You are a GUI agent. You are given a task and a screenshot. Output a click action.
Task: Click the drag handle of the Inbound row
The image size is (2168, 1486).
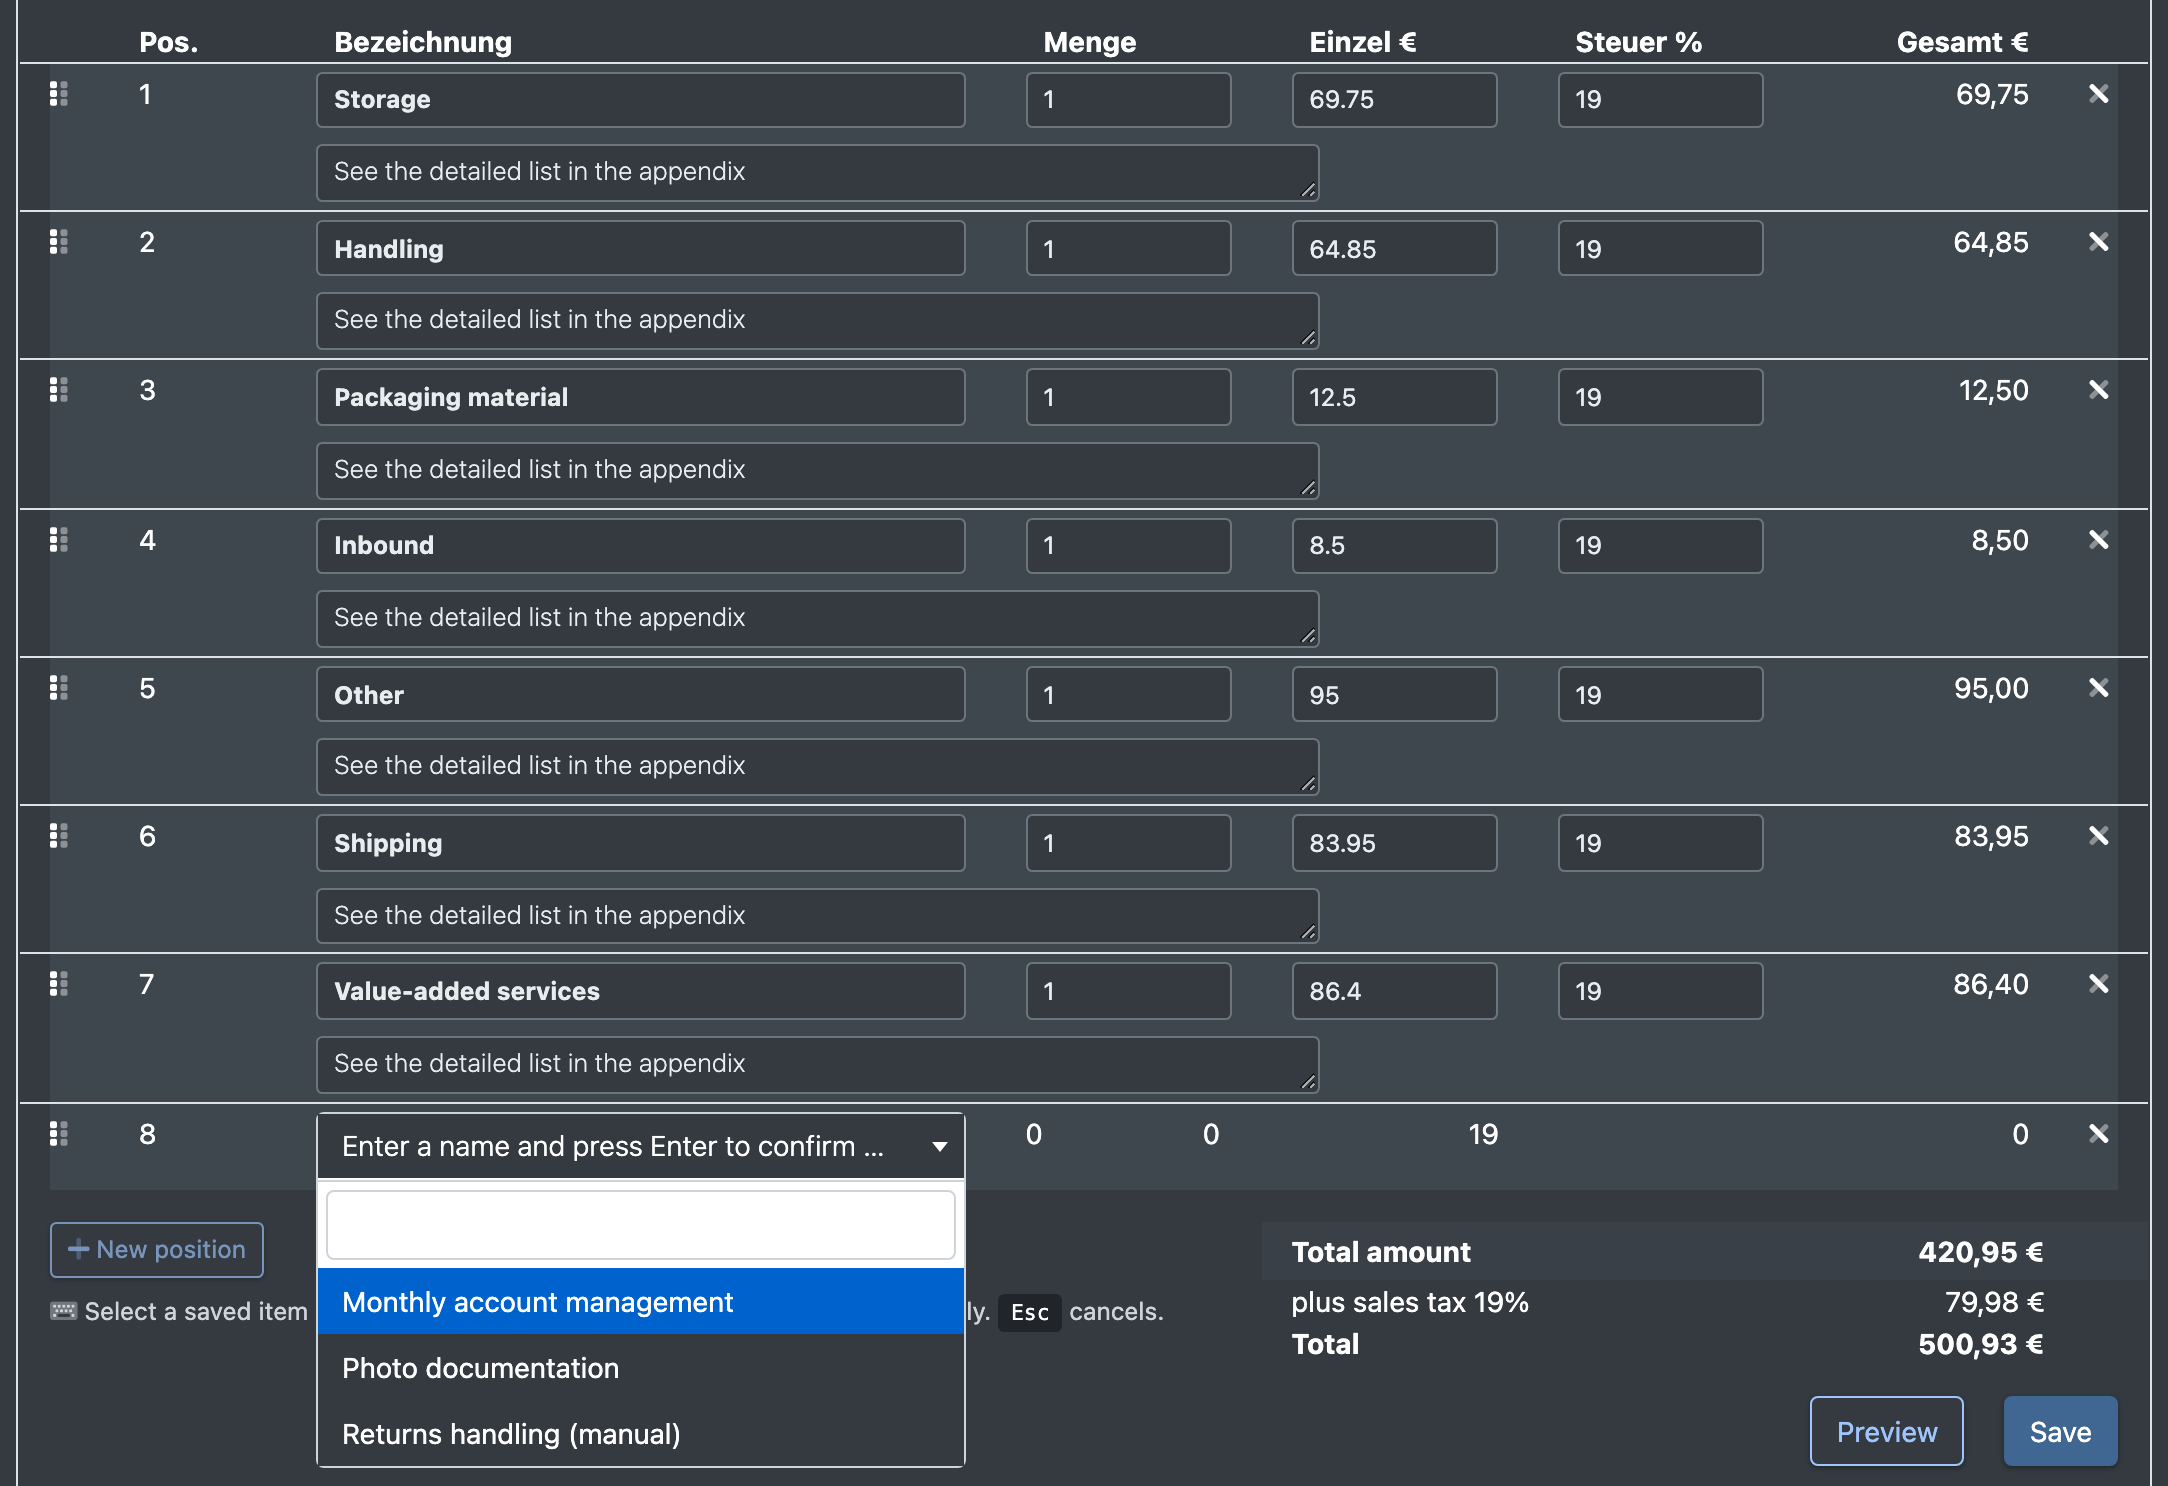59,540
